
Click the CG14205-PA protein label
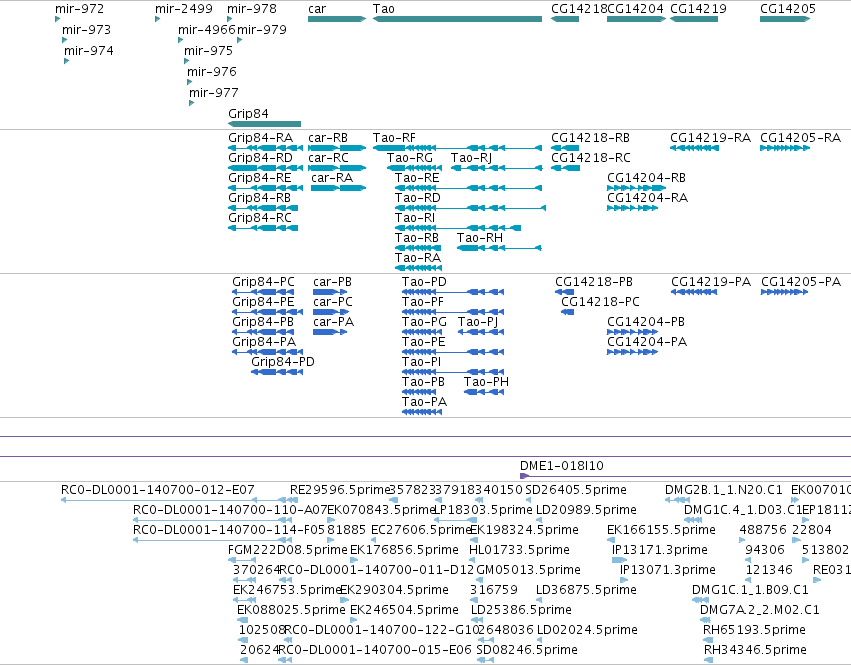click(801, 282)
